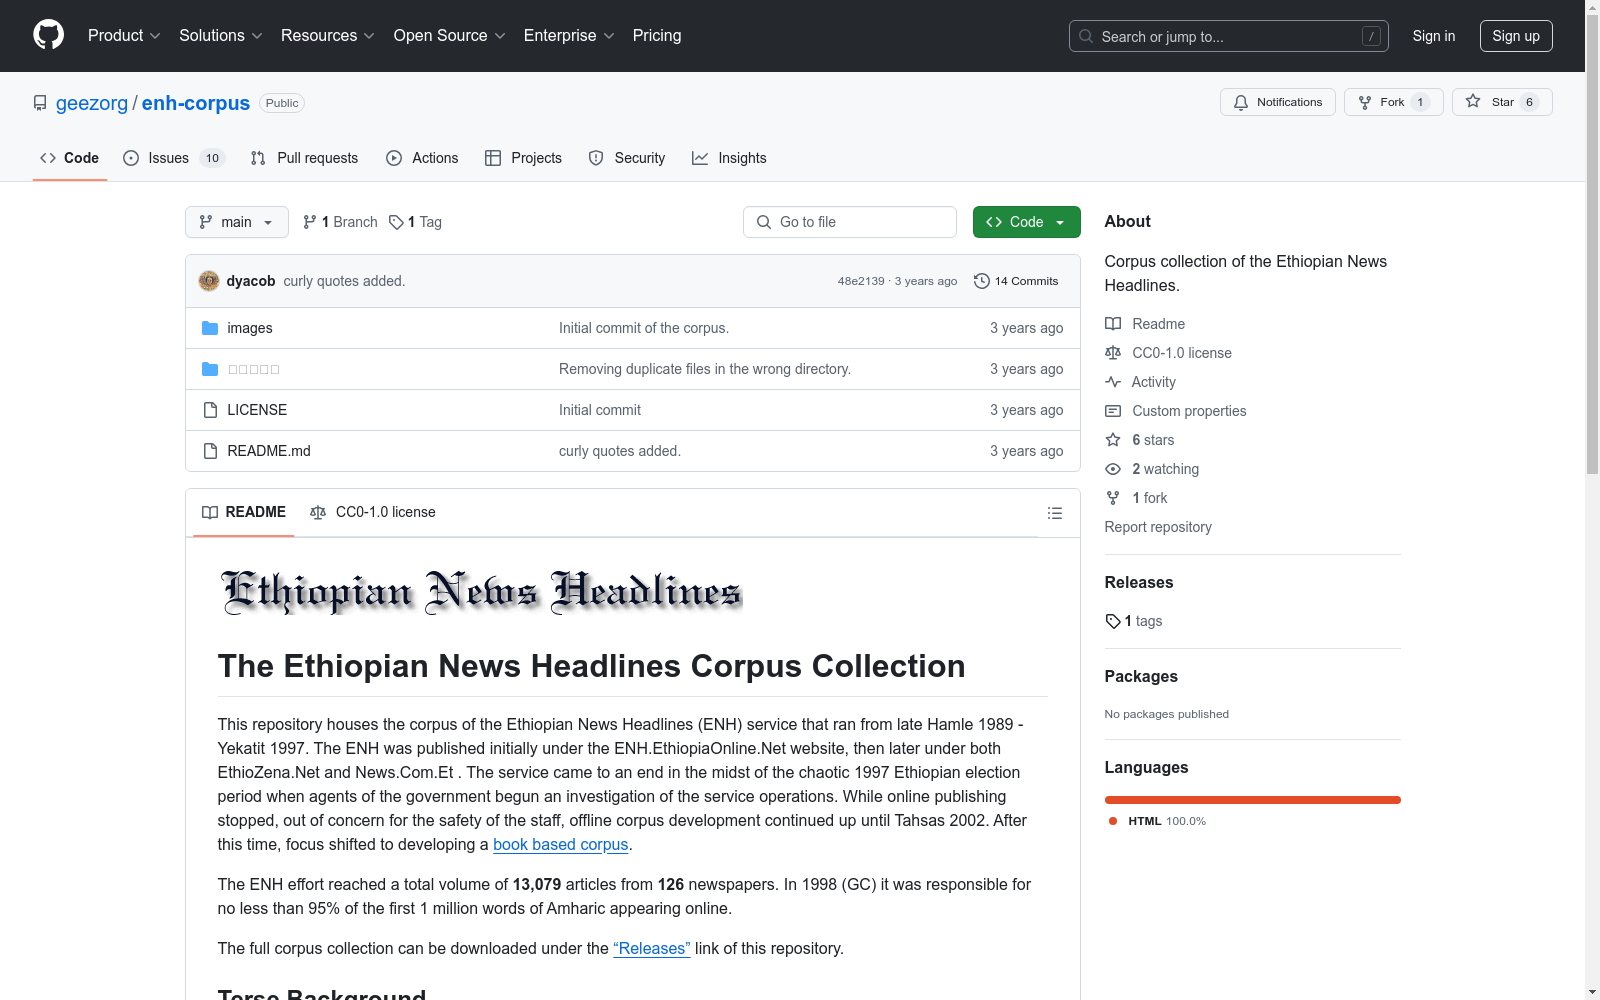Open the book based corpus link

click(560, 844)
